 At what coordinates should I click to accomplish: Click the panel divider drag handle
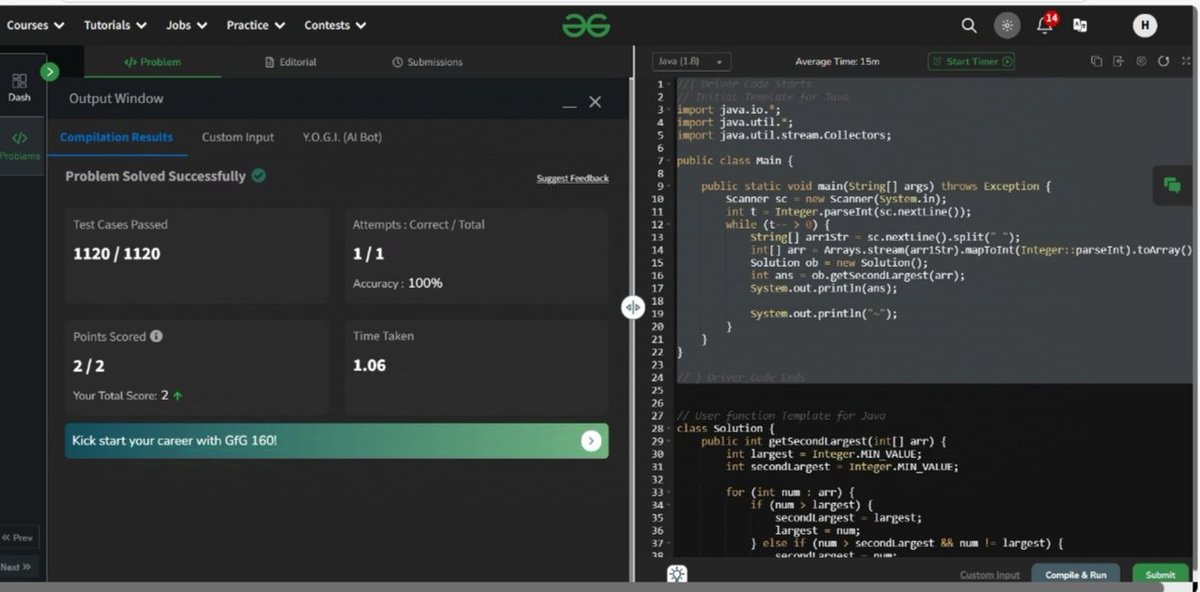point(632,307)
